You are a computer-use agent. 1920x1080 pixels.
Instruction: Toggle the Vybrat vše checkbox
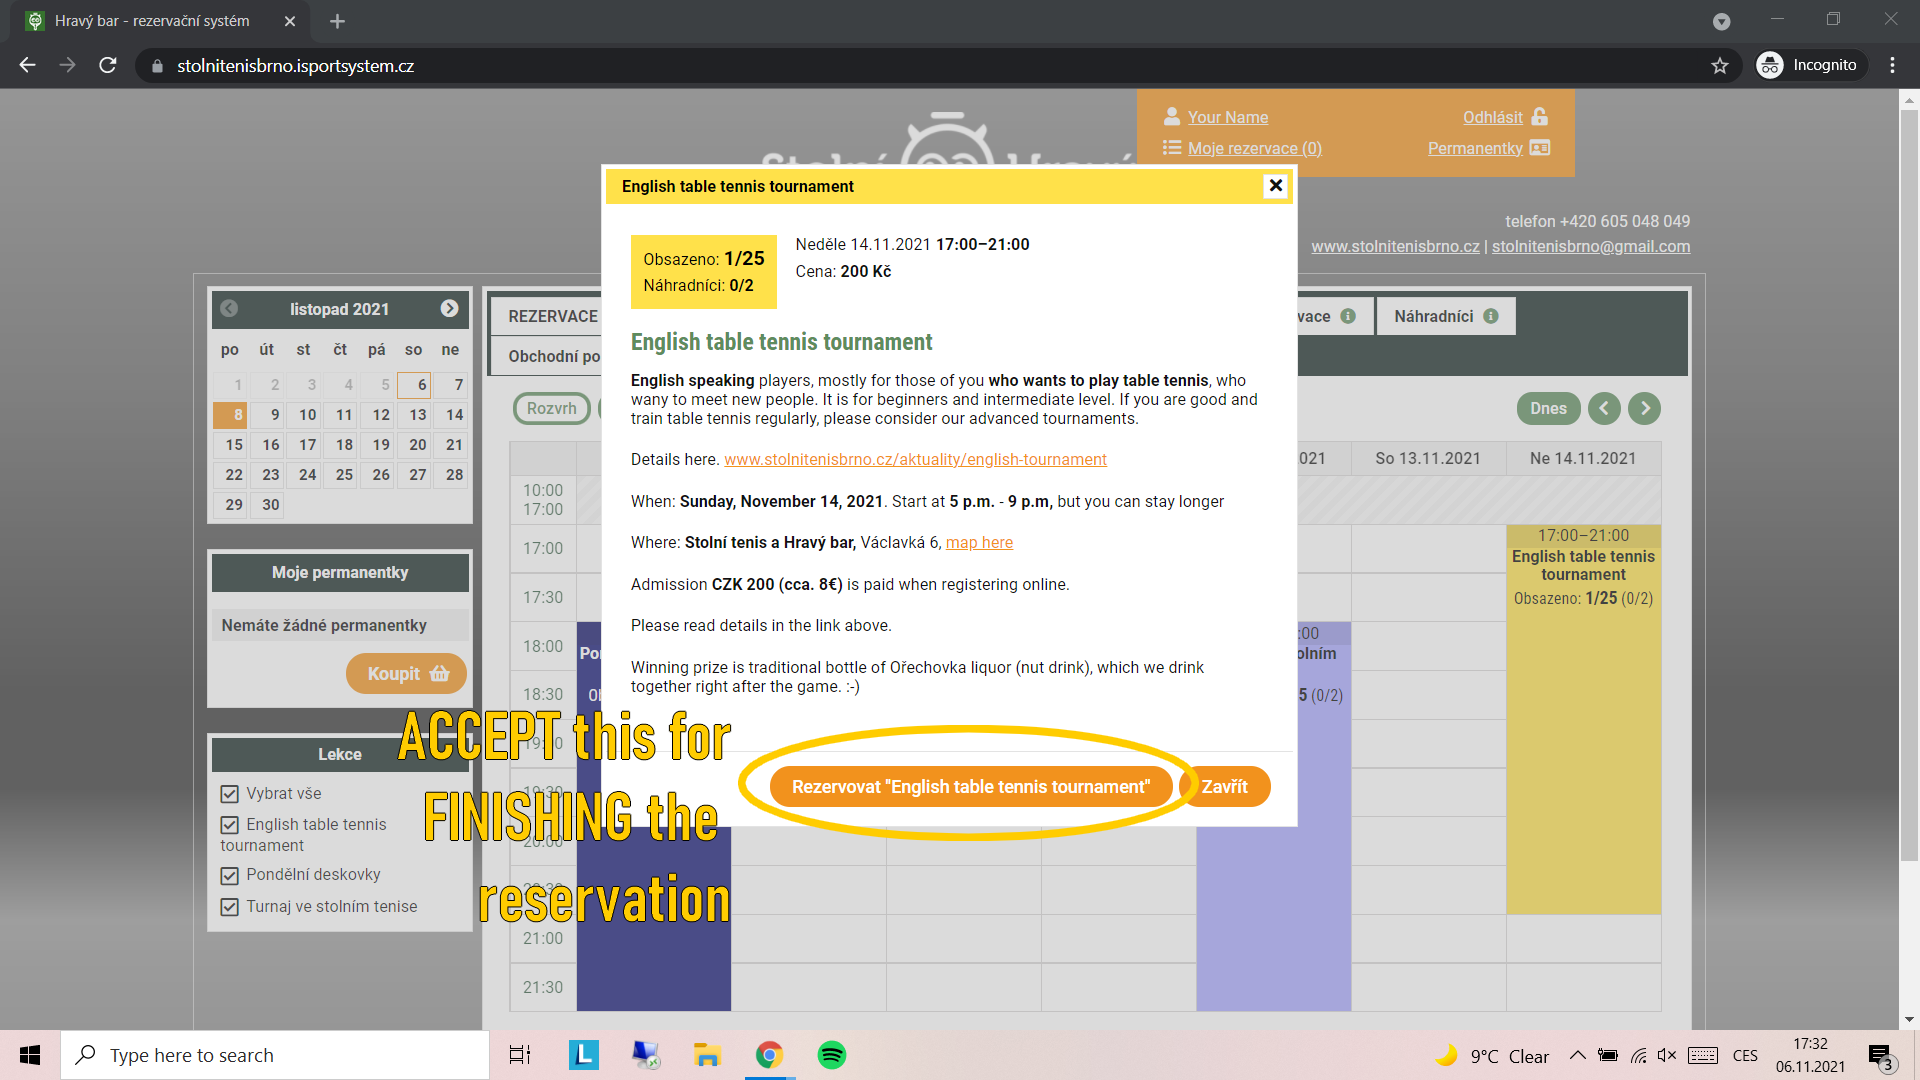[x=230, y=794]
